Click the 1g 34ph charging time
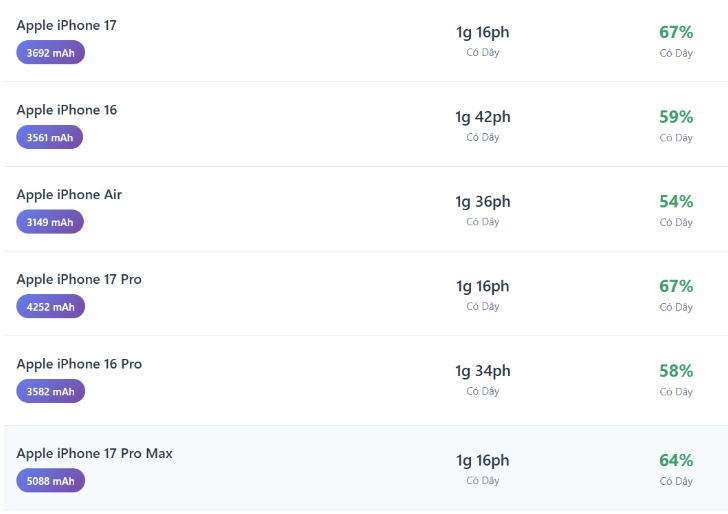The image size is (728, 514). click(483, 371)
